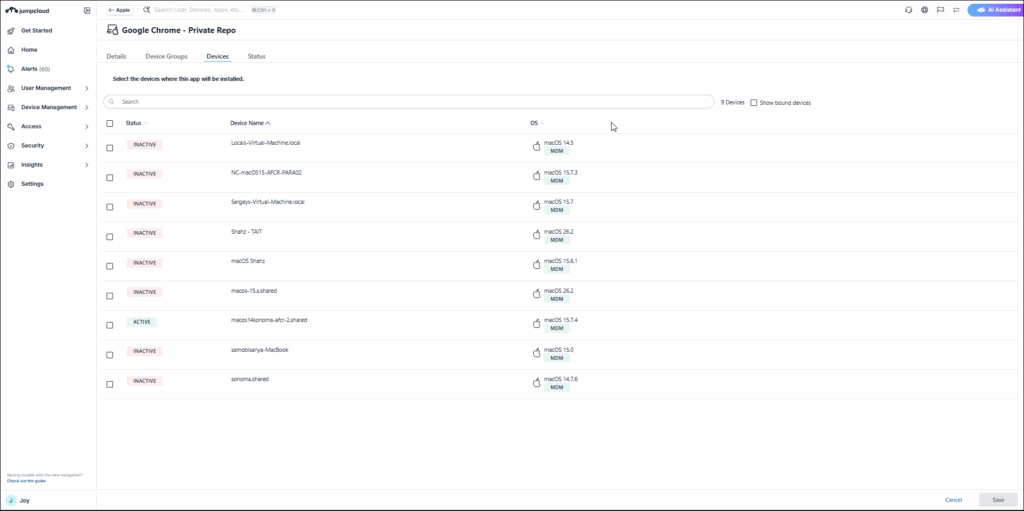Enable the Show bound devices checkbox
1024x511 pixels.
(754, 102)
